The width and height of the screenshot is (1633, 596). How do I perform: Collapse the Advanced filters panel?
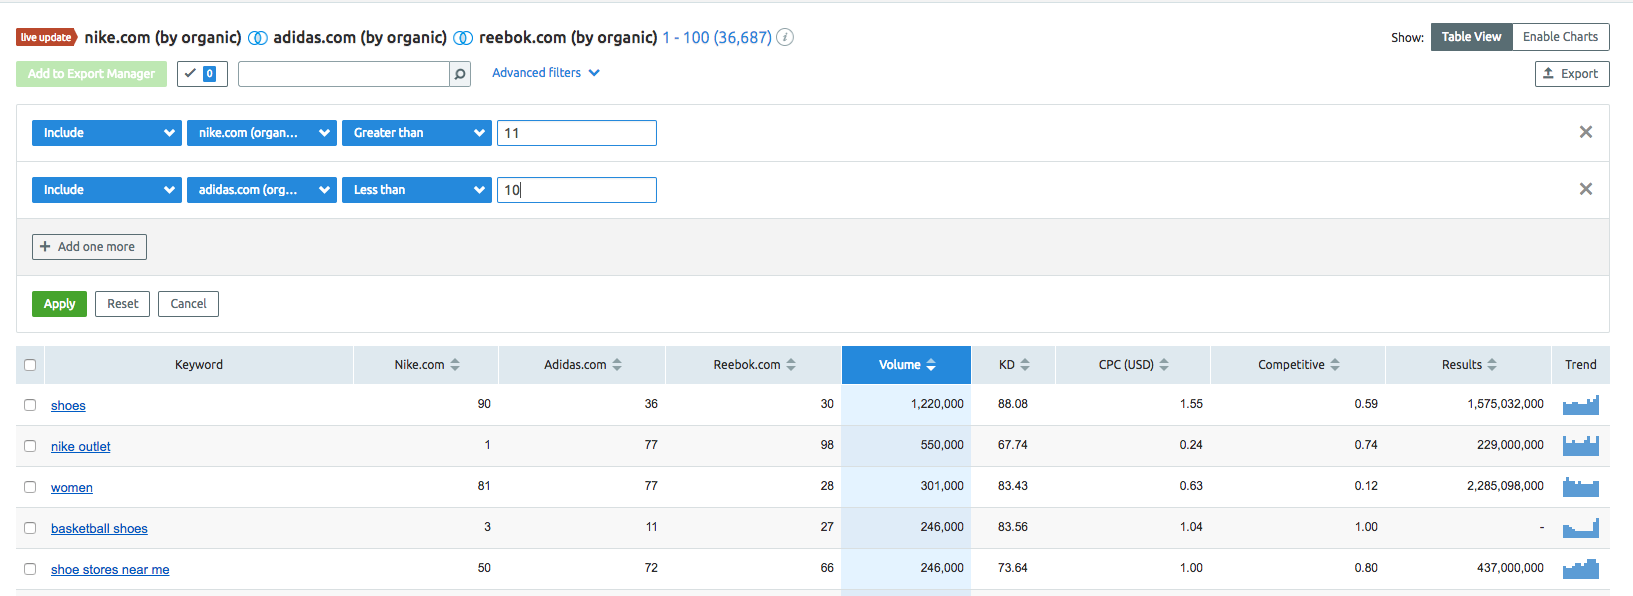coord(546,73)
